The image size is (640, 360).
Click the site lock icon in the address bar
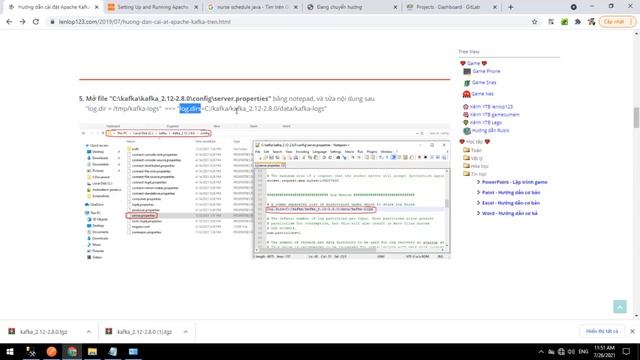(52, 22)
